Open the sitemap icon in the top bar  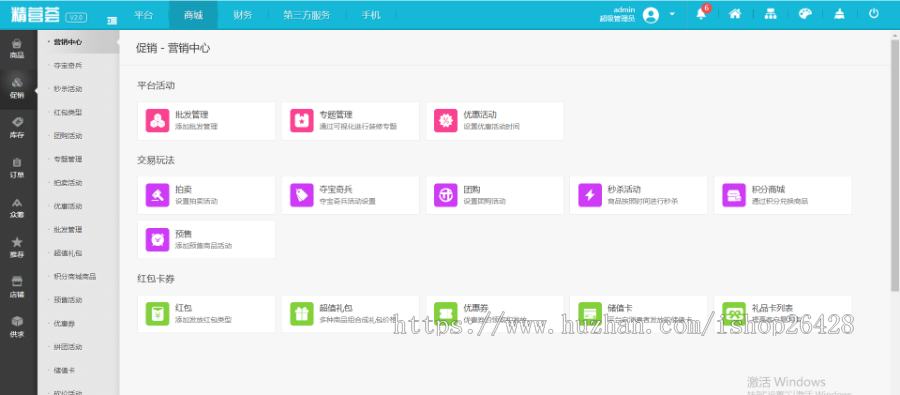click(770, 14)
